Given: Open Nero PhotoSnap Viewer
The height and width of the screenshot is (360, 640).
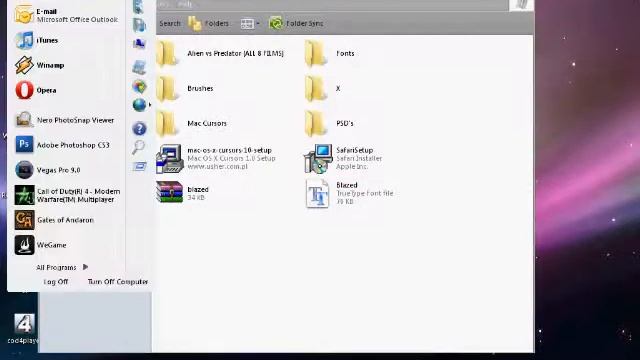Looking at the screenshot, I should click(64, 120).
